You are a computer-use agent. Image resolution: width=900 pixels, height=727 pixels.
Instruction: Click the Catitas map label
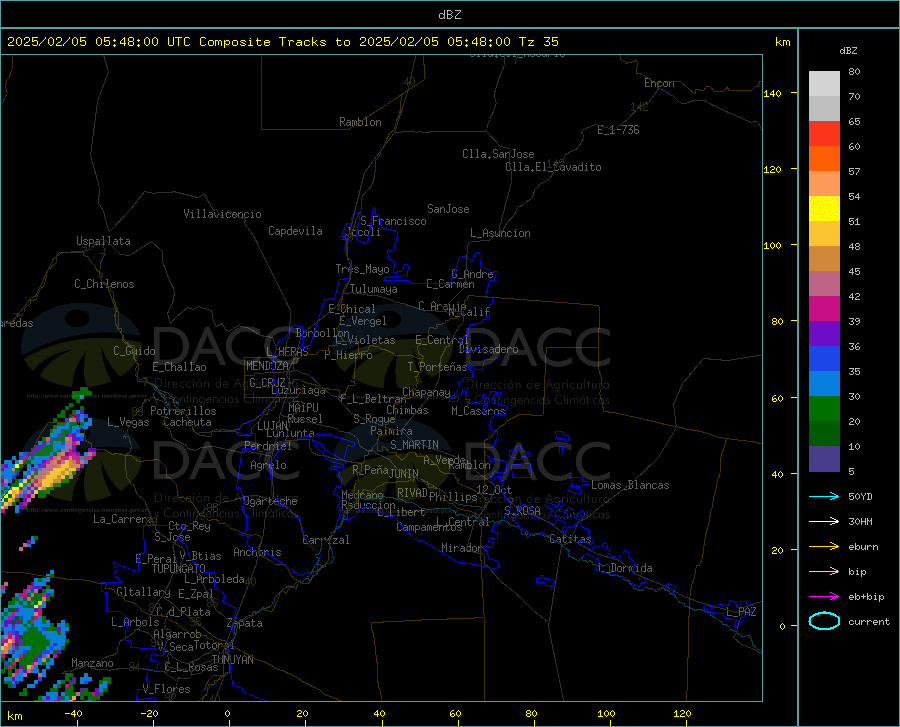click(x=570, y=539)
